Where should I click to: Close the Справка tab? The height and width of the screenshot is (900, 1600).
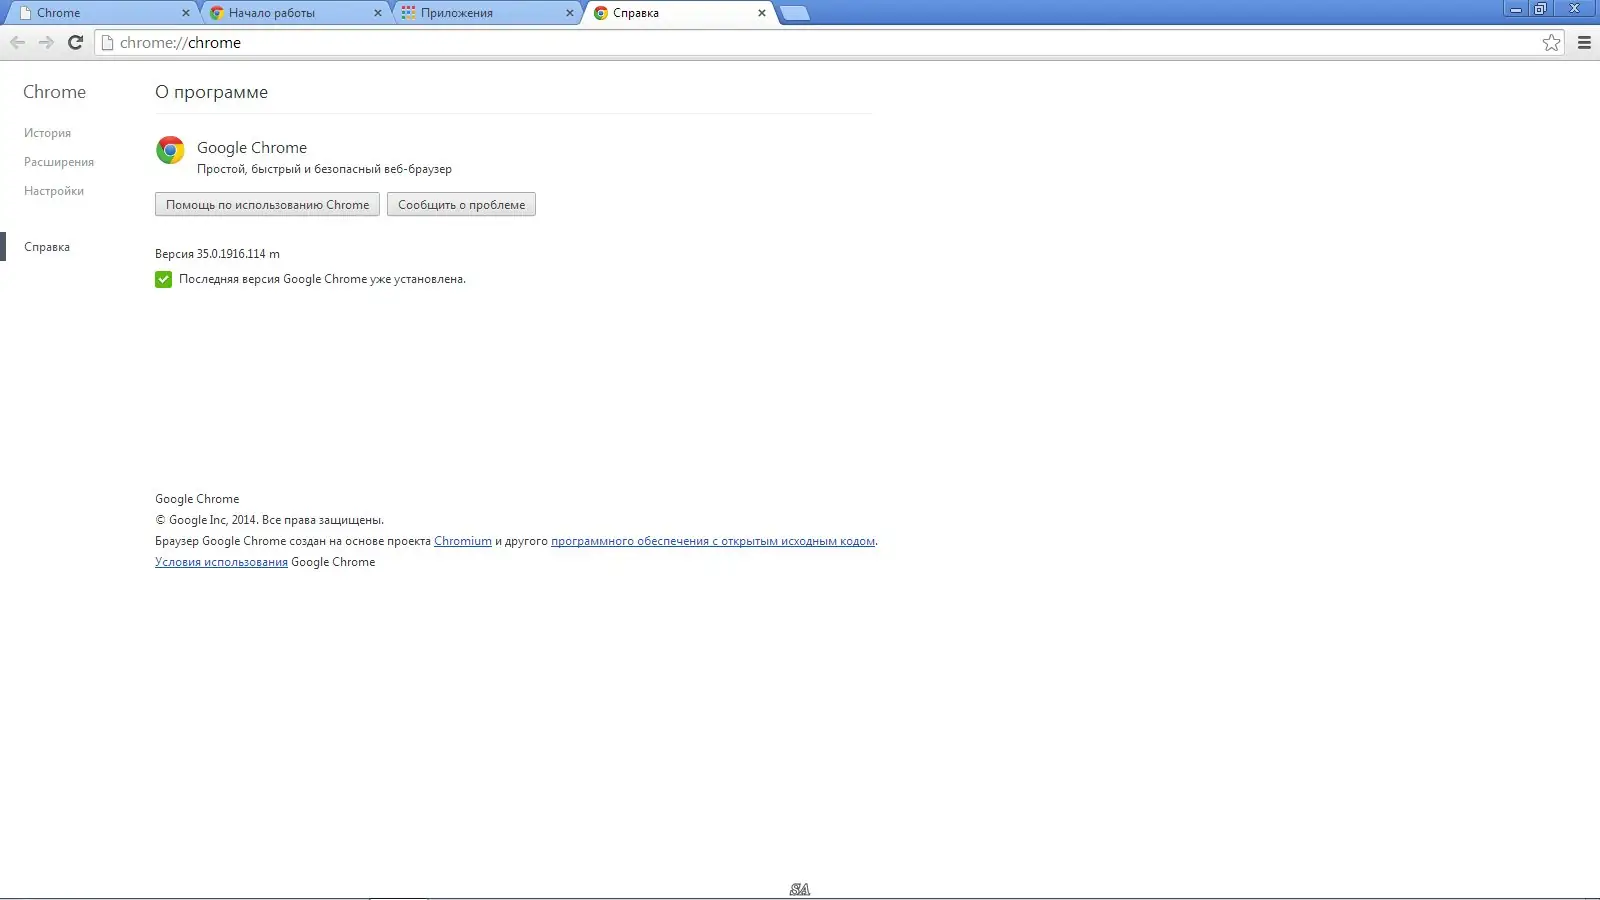762,13
